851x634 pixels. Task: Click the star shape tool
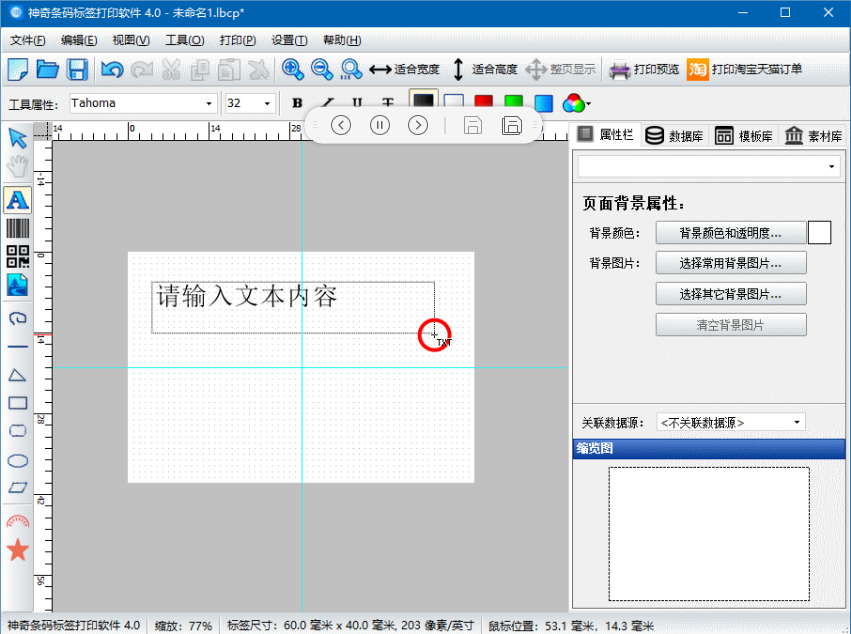[17, 549]
